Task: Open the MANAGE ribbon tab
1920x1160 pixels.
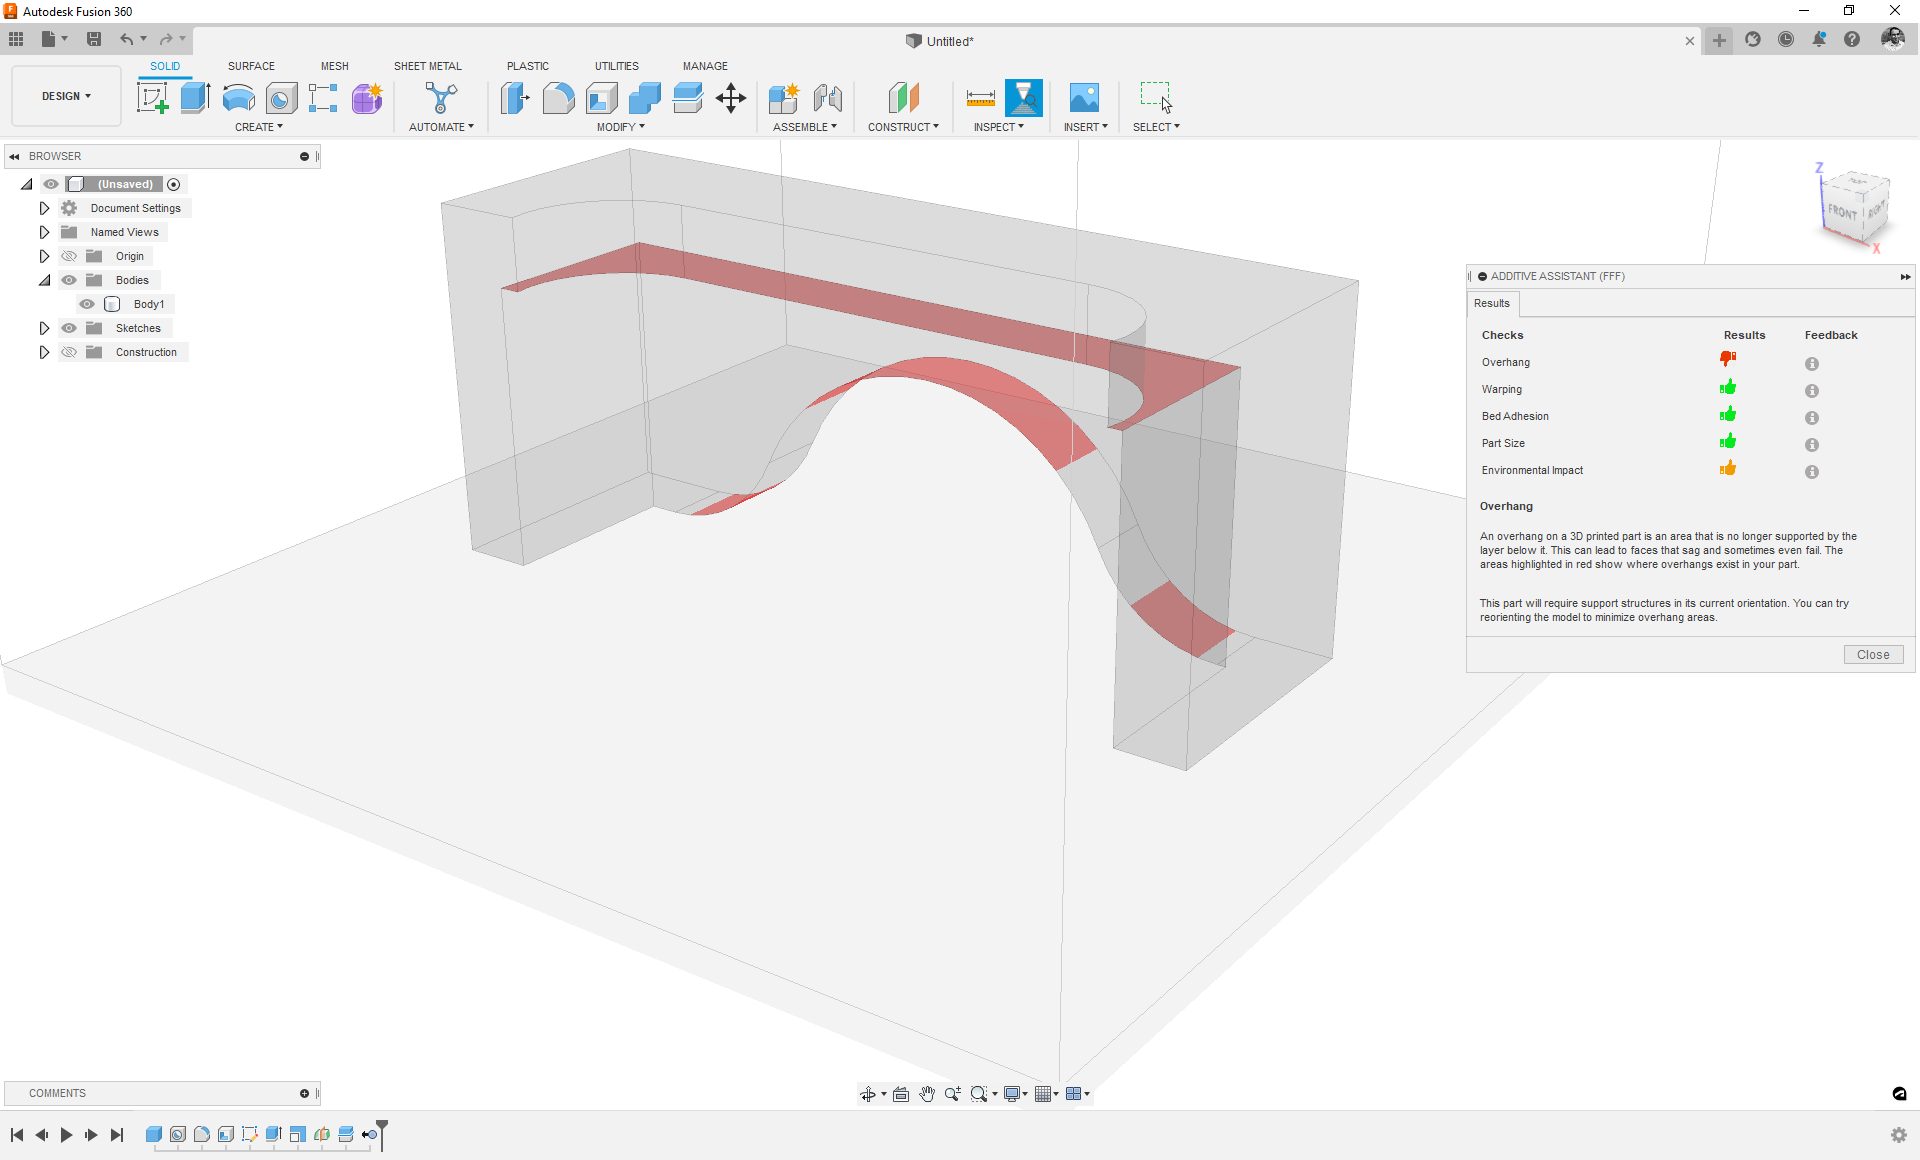Action: click(705, 66)
